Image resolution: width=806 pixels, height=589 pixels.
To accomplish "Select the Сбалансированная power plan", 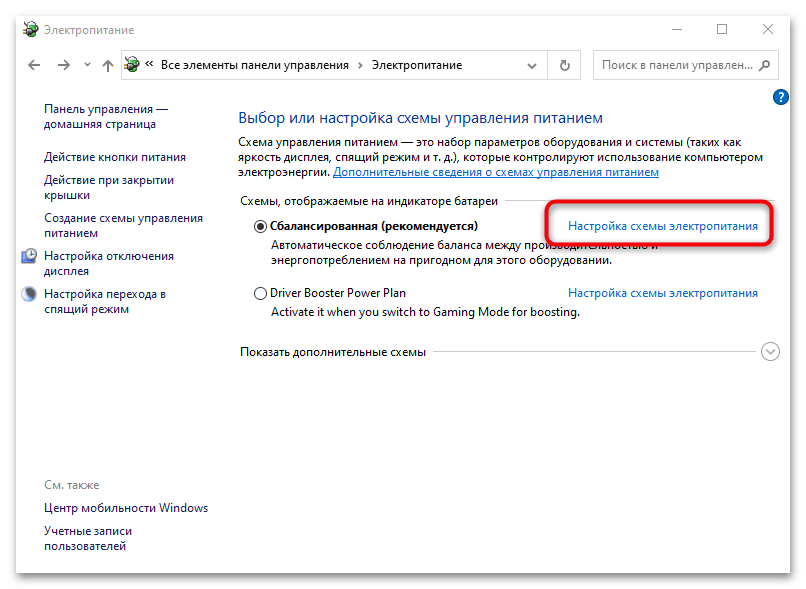I will (x=261, y=226).
